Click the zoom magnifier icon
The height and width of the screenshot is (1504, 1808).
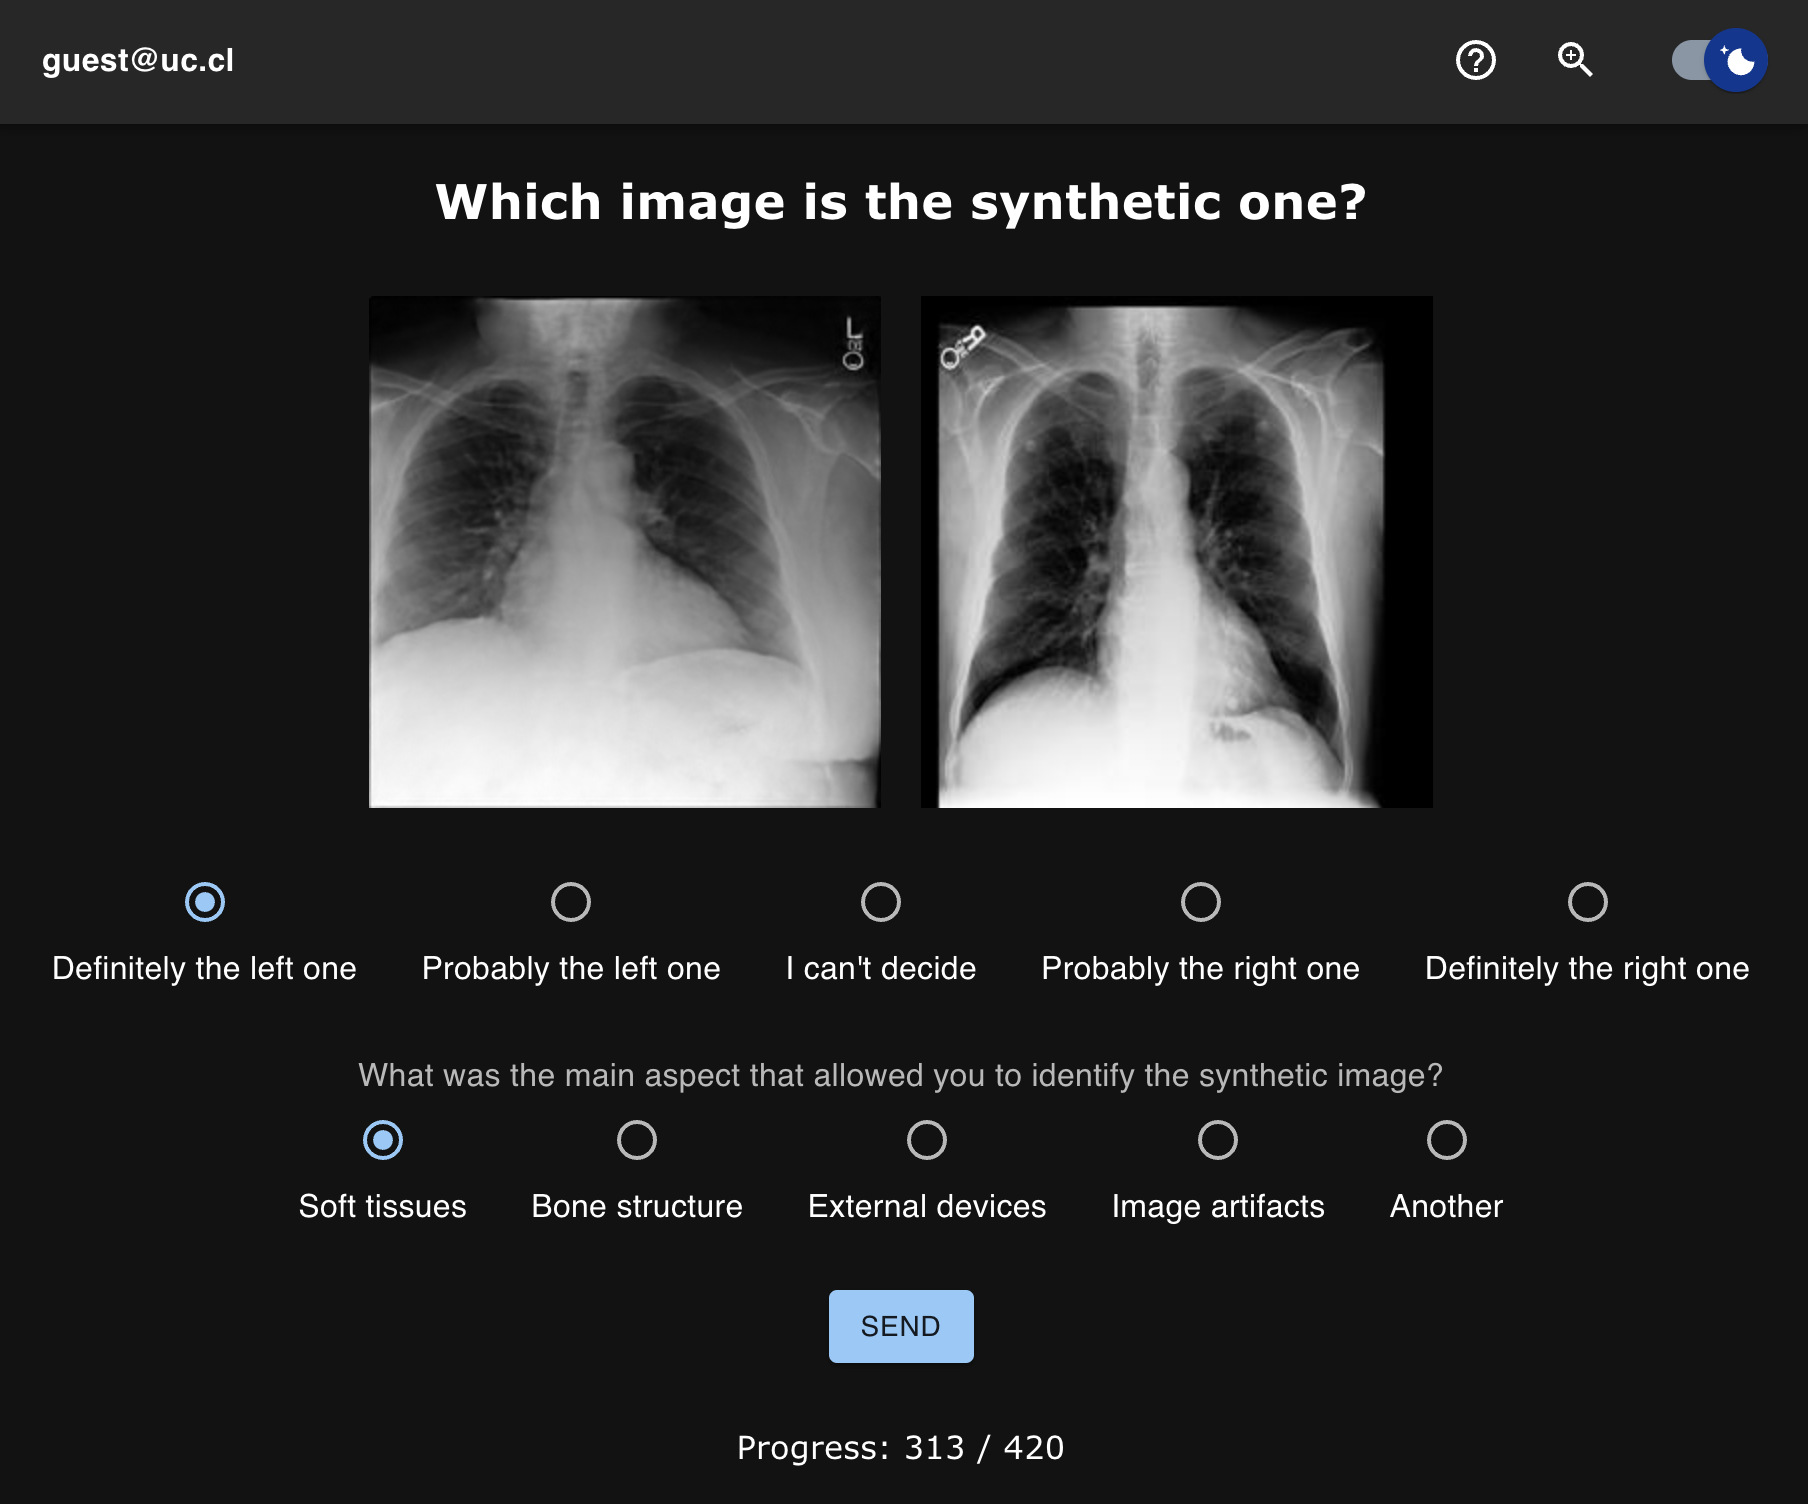[x=1575, y=60]
